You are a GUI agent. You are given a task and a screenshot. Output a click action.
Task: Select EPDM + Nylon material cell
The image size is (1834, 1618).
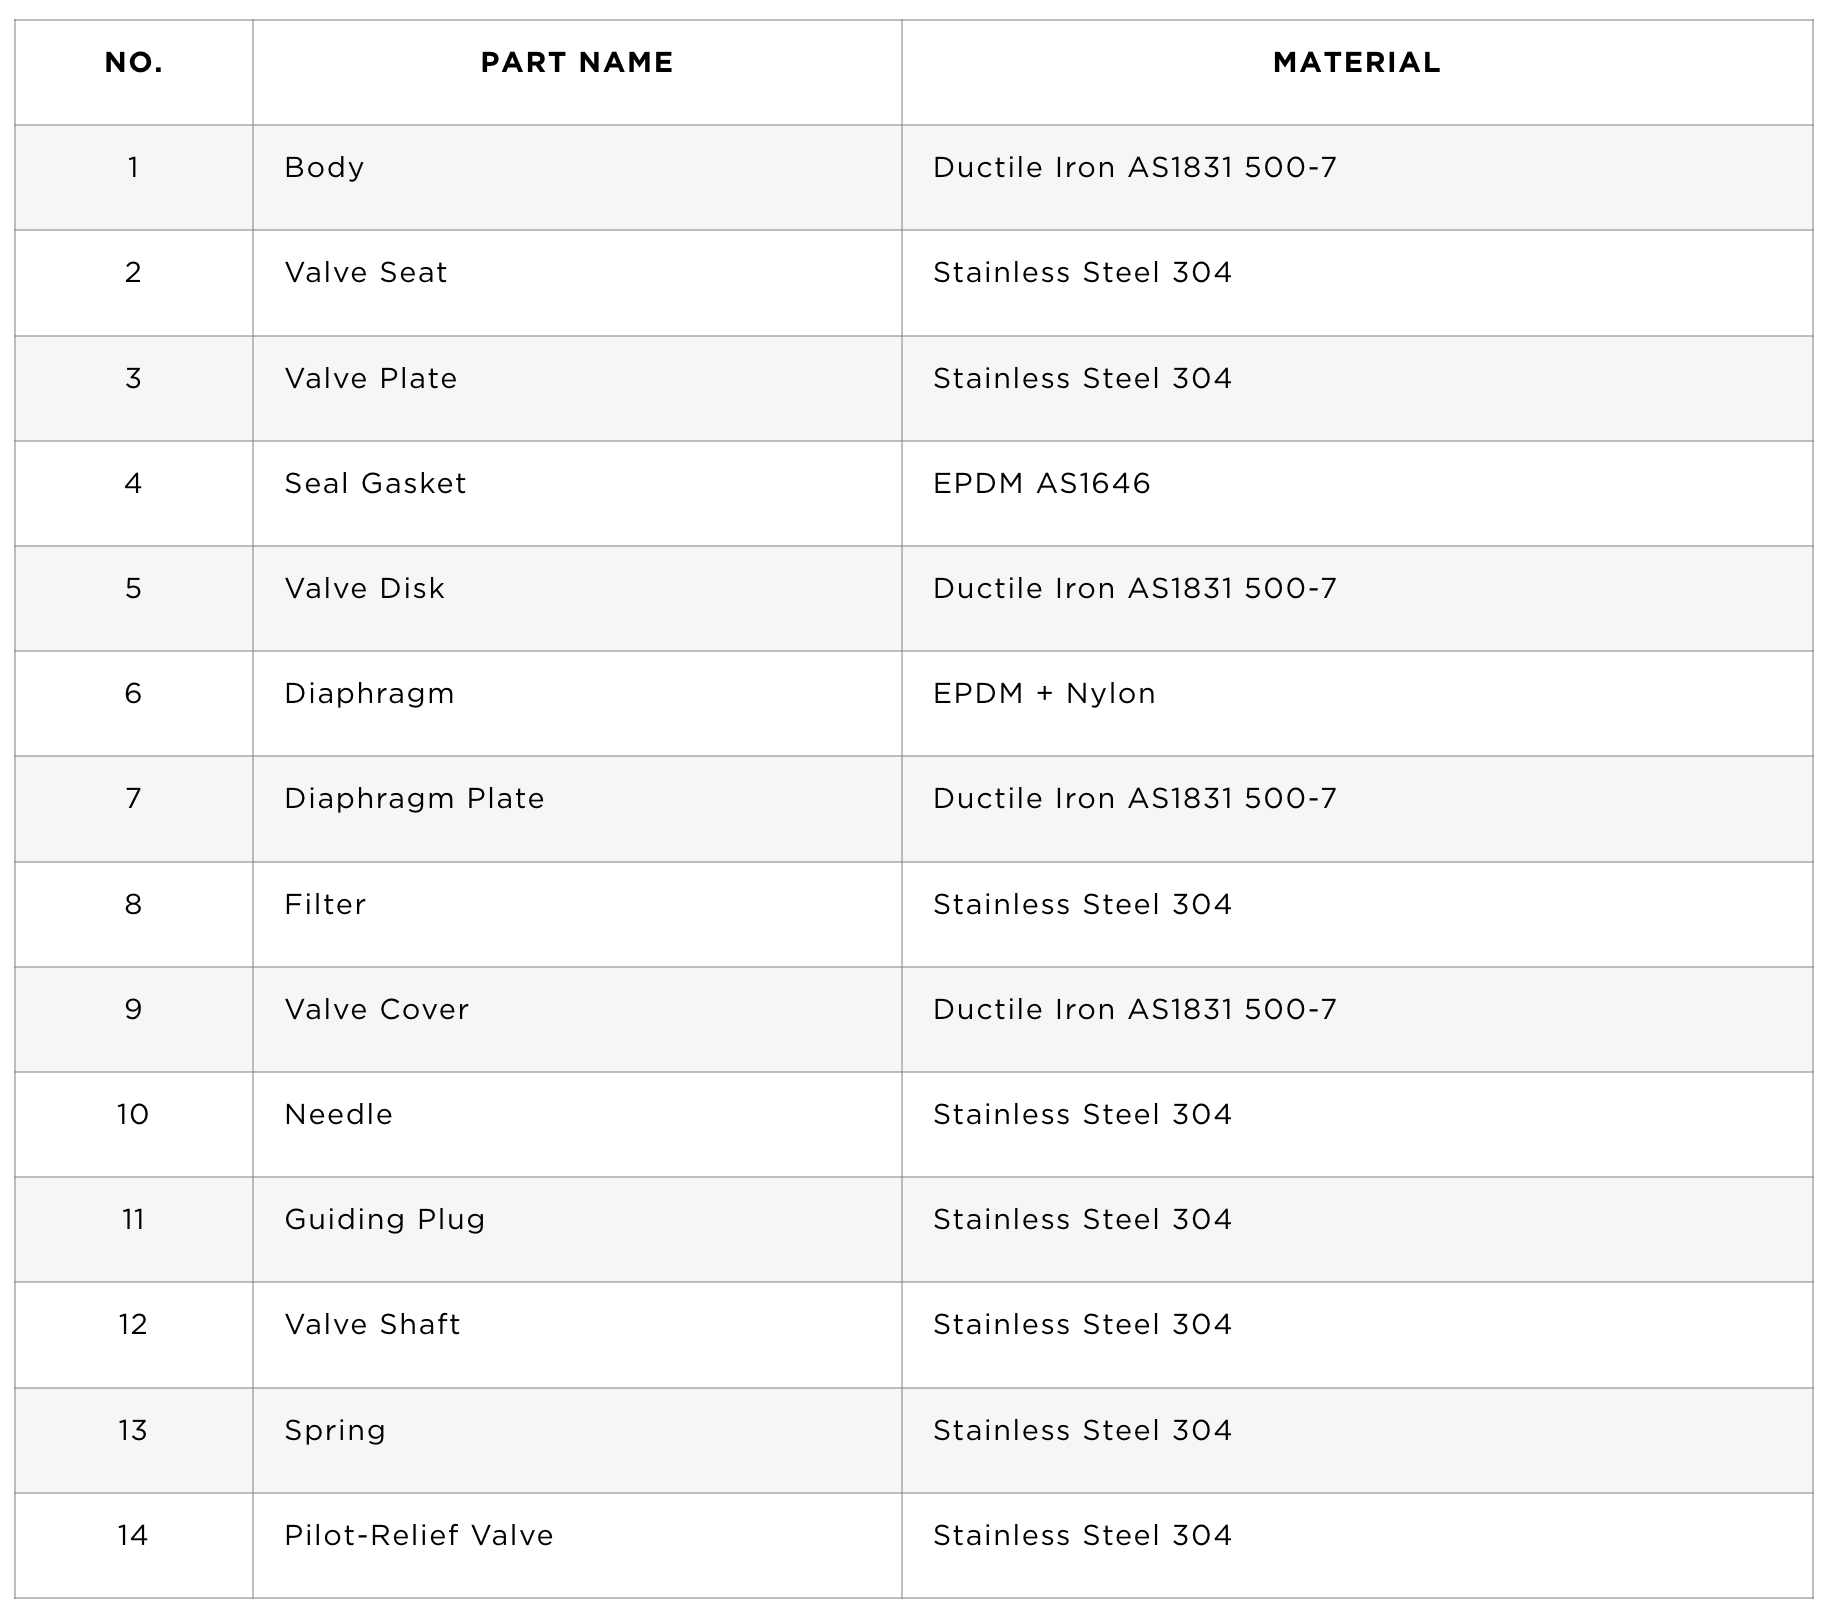tap(1044, 694)
